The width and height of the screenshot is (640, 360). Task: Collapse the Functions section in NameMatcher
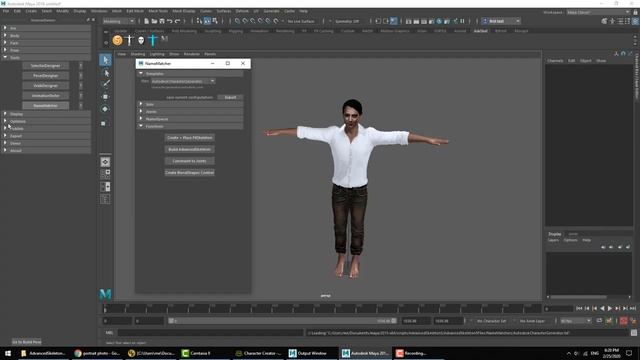point(191,126)
